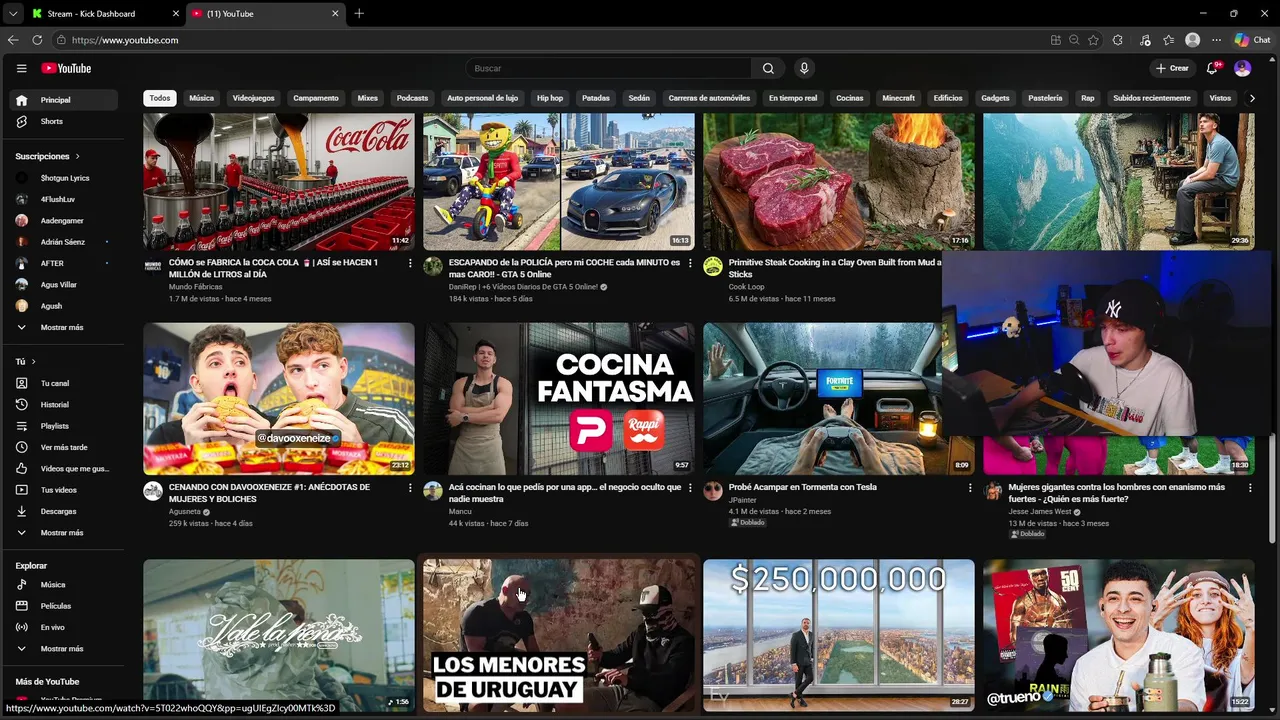Open the Suscripciones section chevron
Viewport: 1280px width, 720px height.
click(77, 157)
